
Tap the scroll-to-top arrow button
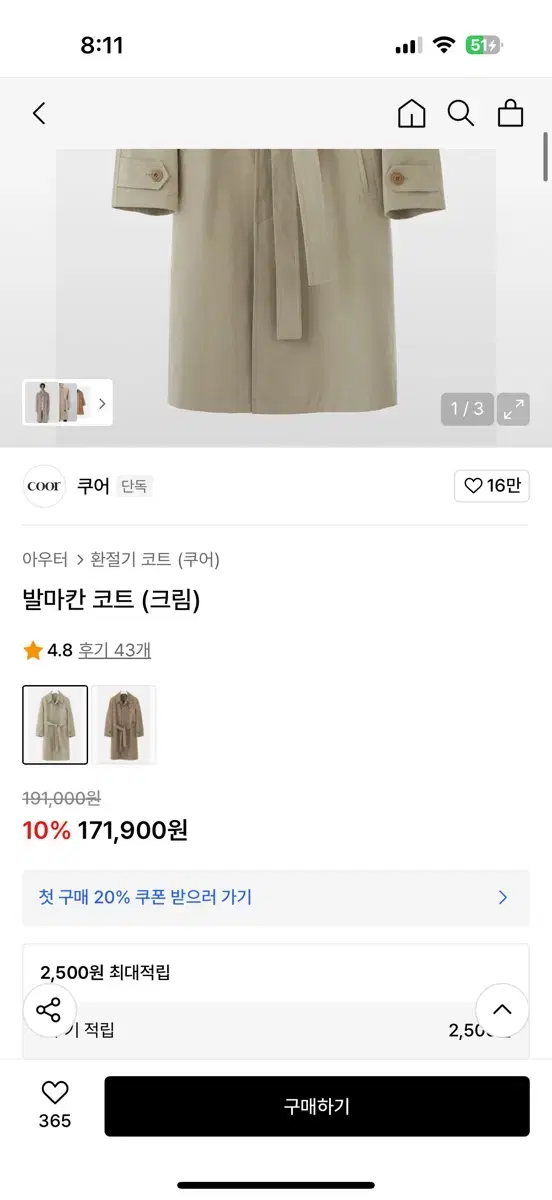502,1009
